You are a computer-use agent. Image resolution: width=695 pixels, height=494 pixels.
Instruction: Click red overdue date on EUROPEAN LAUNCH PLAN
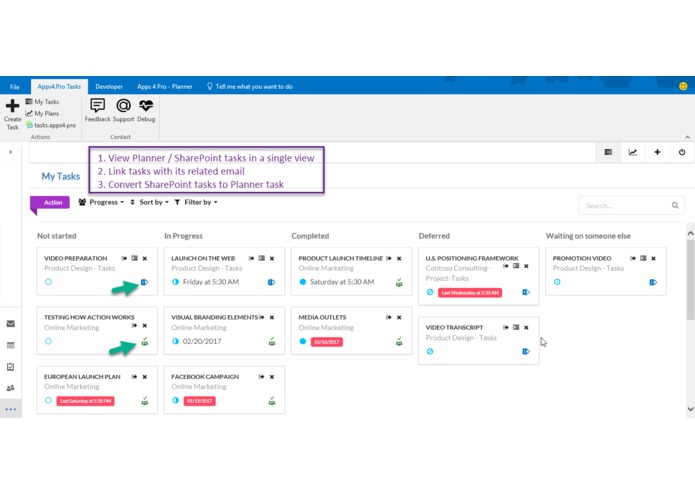click(85, 401)
